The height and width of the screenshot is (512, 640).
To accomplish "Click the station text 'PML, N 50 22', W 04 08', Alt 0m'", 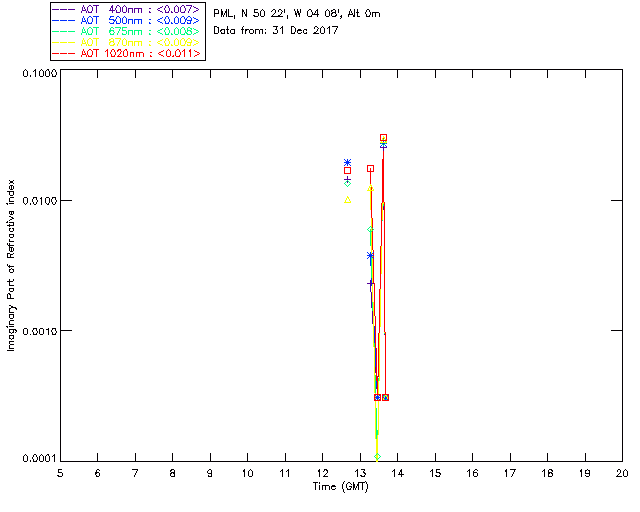I will (297, 14).
